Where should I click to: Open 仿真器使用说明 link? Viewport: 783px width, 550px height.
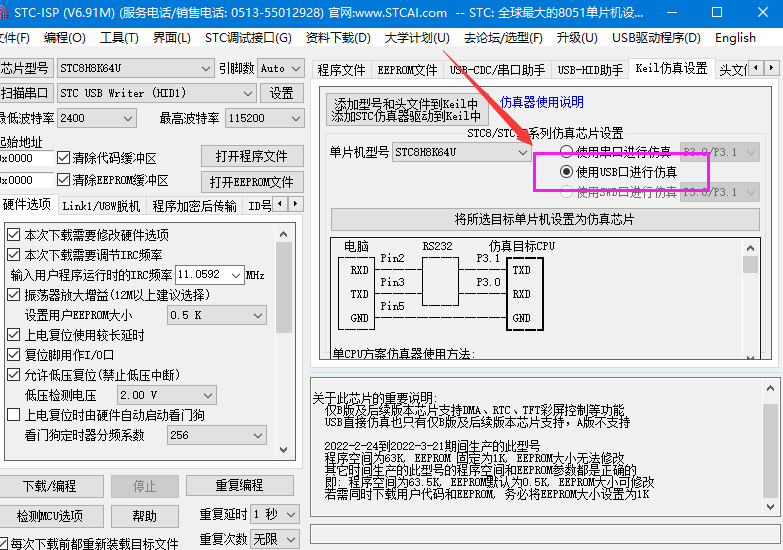[542, 102]
